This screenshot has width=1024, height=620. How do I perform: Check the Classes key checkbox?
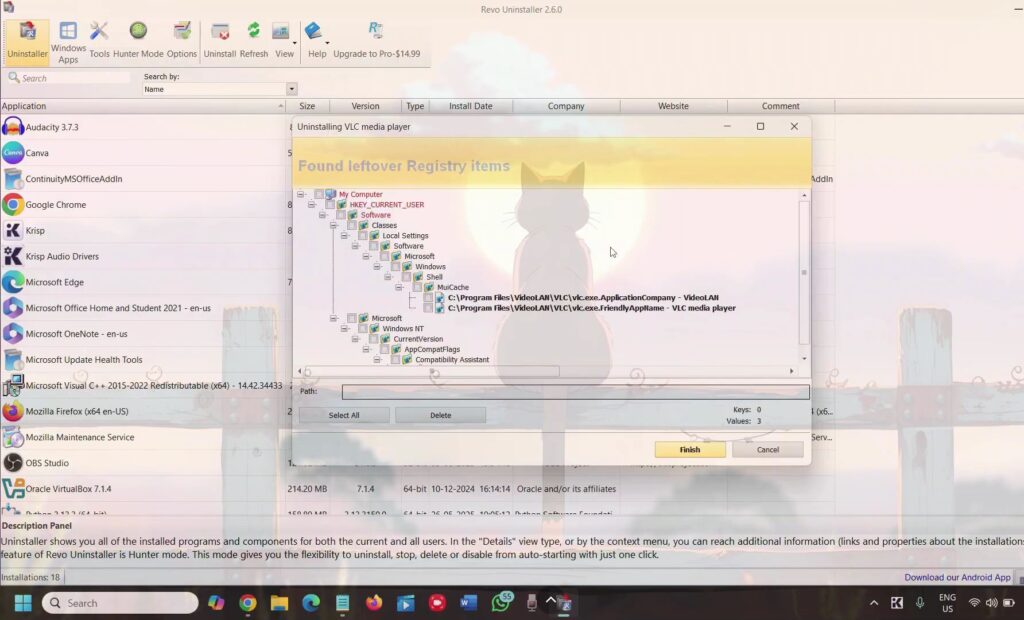click(352, 225)
